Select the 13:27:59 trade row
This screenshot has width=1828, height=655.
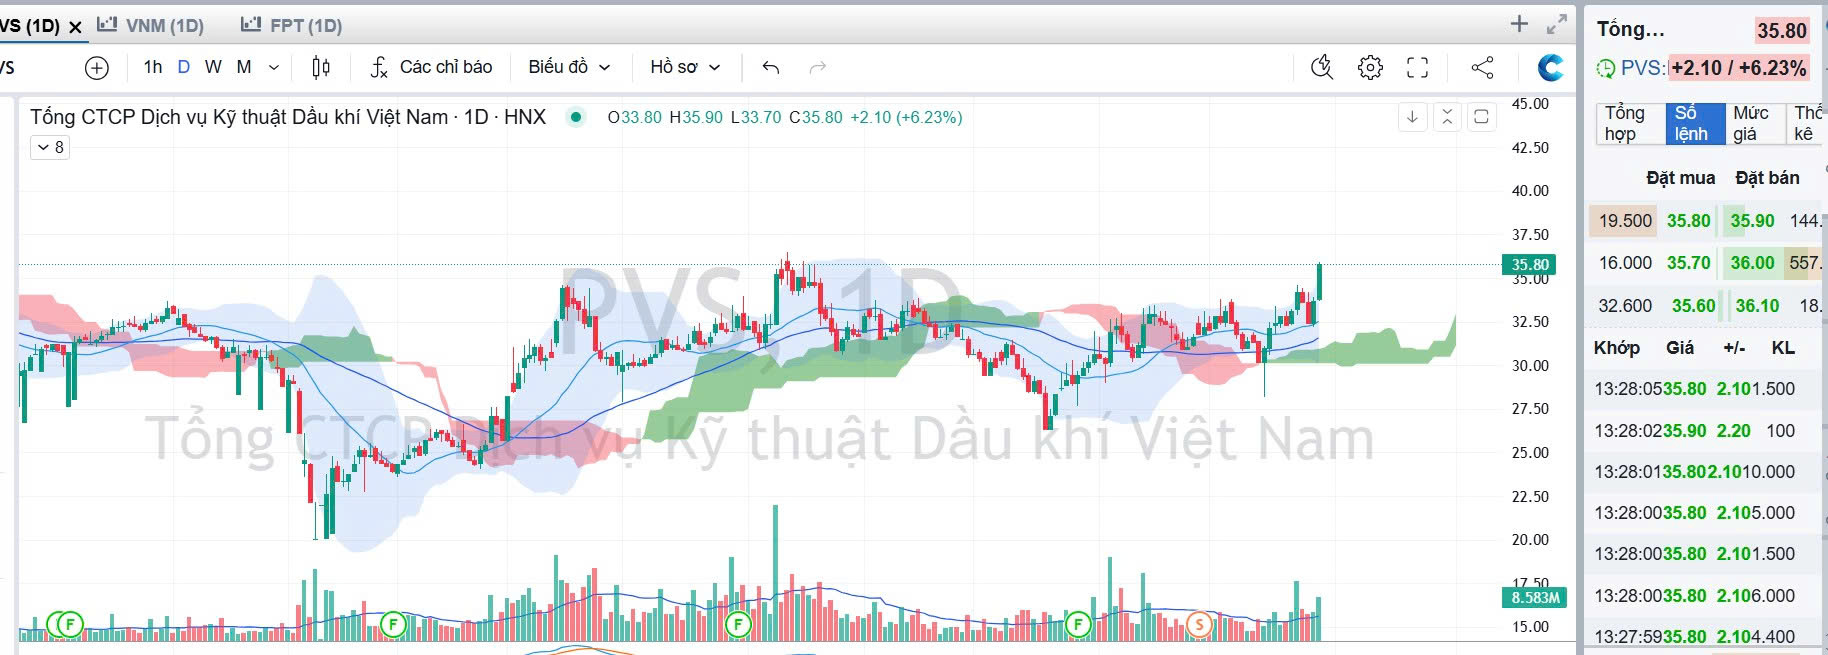point(1703,636)
